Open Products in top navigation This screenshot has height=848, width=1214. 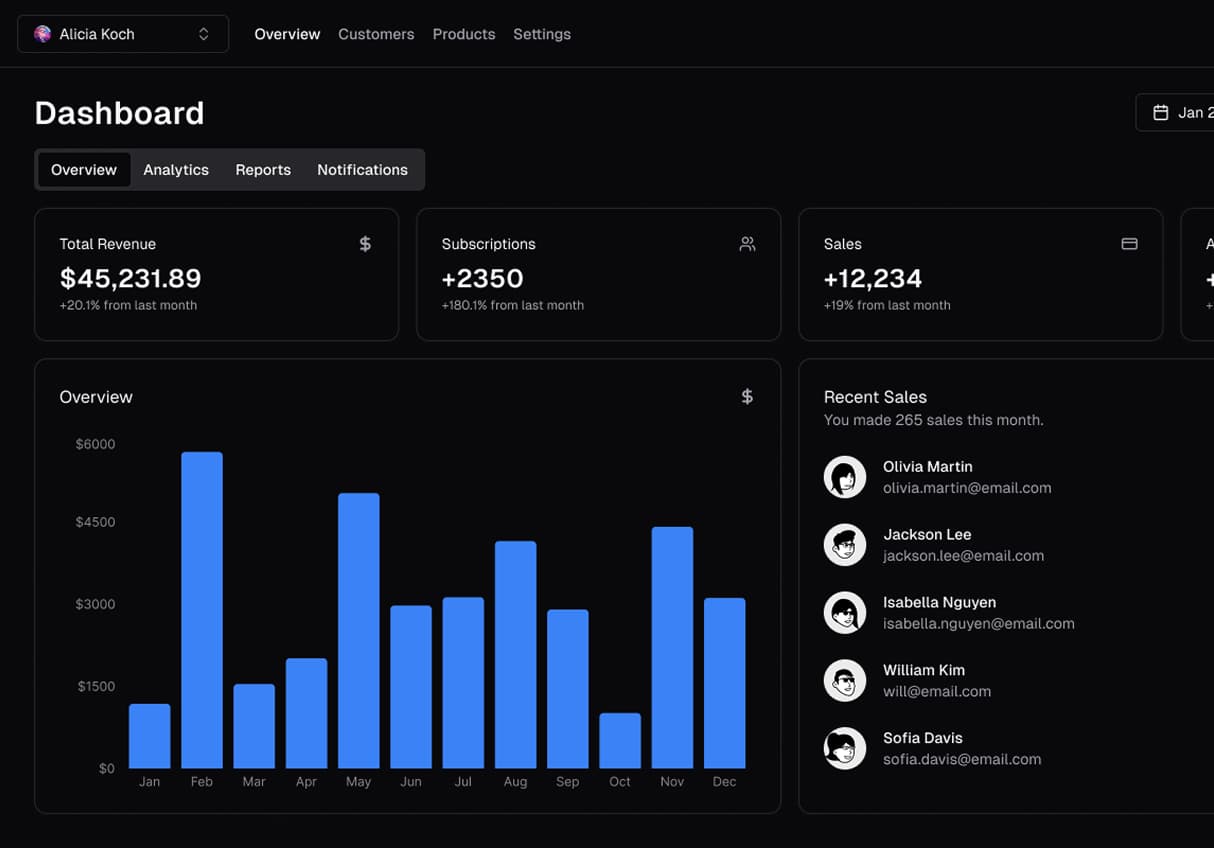coord(464,34)
